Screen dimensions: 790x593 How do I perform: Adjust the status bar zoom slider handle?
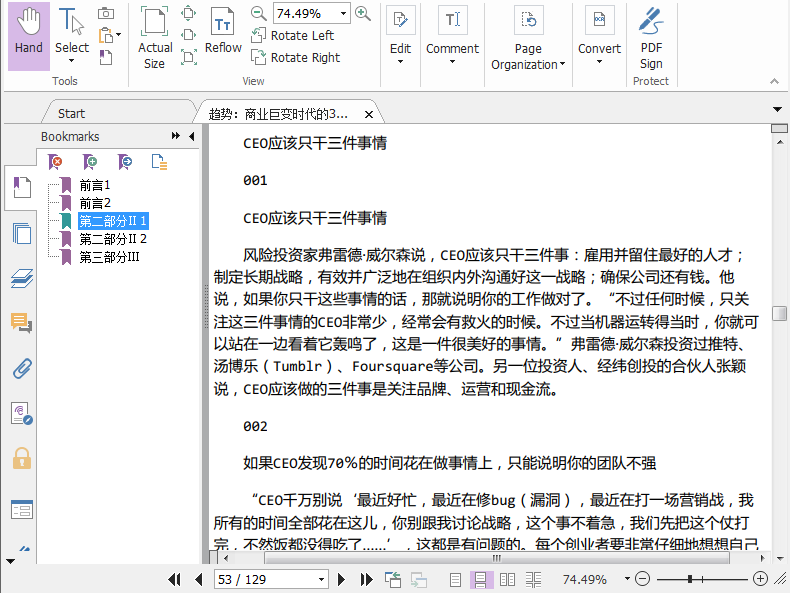(690, 579)
